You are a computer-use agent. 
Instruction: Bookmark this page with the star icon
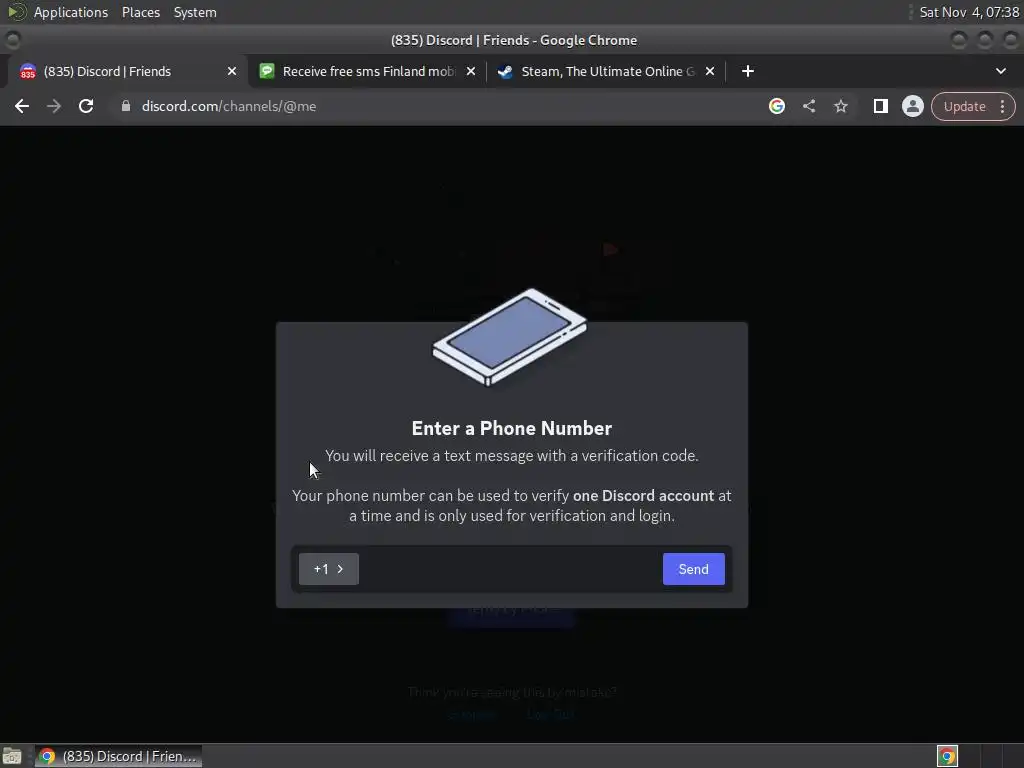coord(840,106)
